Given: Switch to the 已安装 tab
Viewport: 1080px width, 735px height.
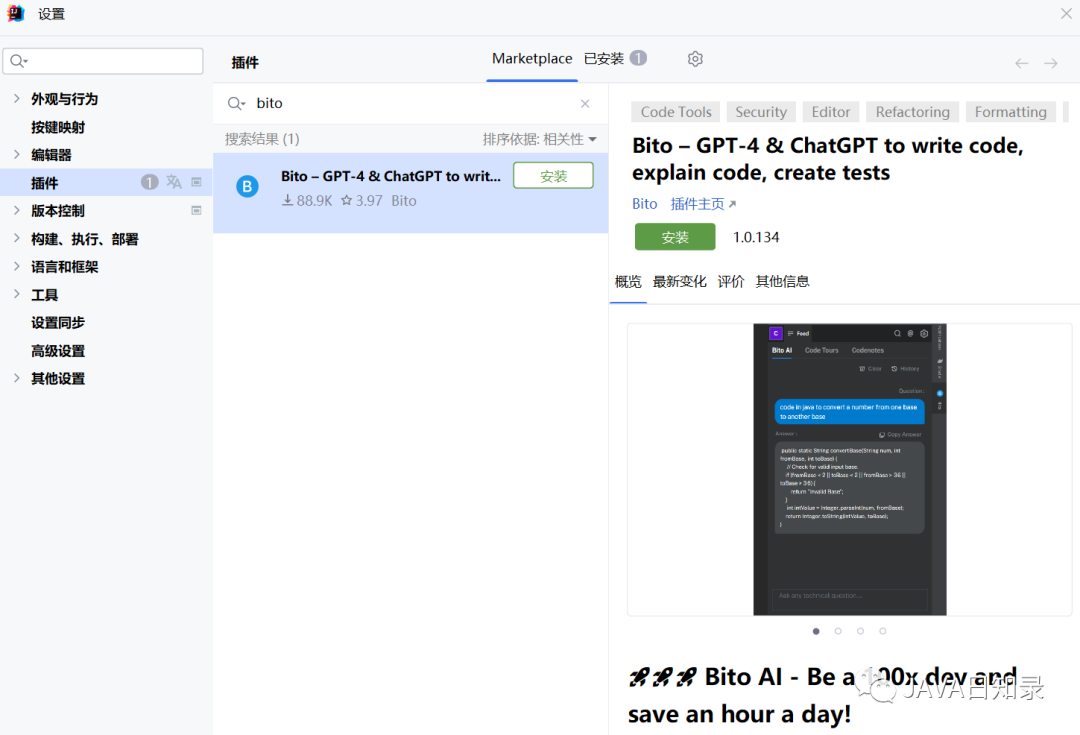Looking at the screenshot, I should coord(614,59).
